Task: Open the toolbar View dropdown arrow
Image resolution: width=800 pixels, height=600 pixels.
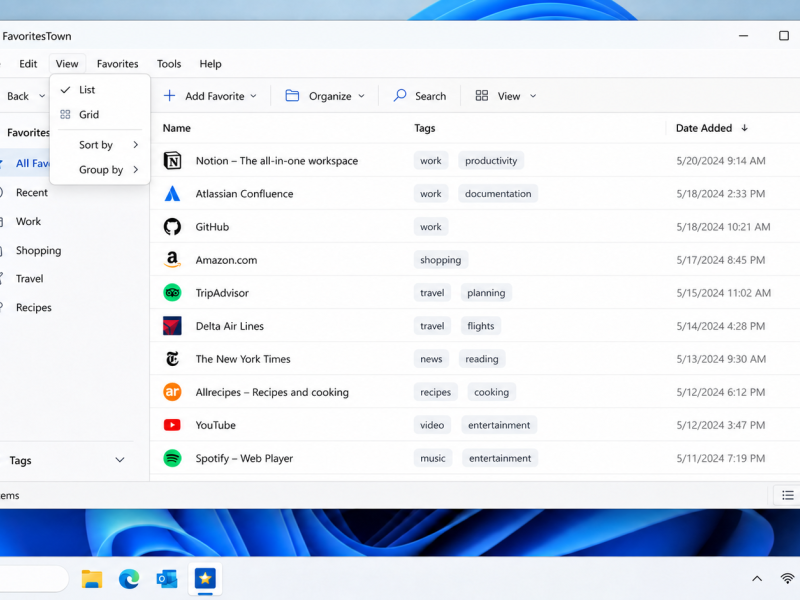Action: click(533, 96)
